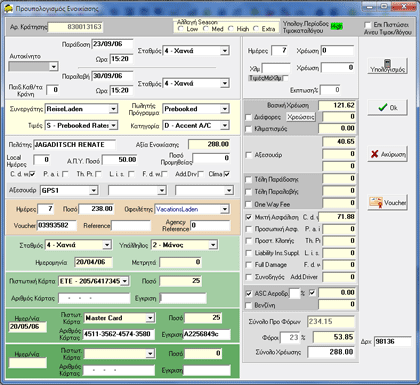Click the Χρεώσεις button
Screen dimensions: 420x385
tap(301, 117)
